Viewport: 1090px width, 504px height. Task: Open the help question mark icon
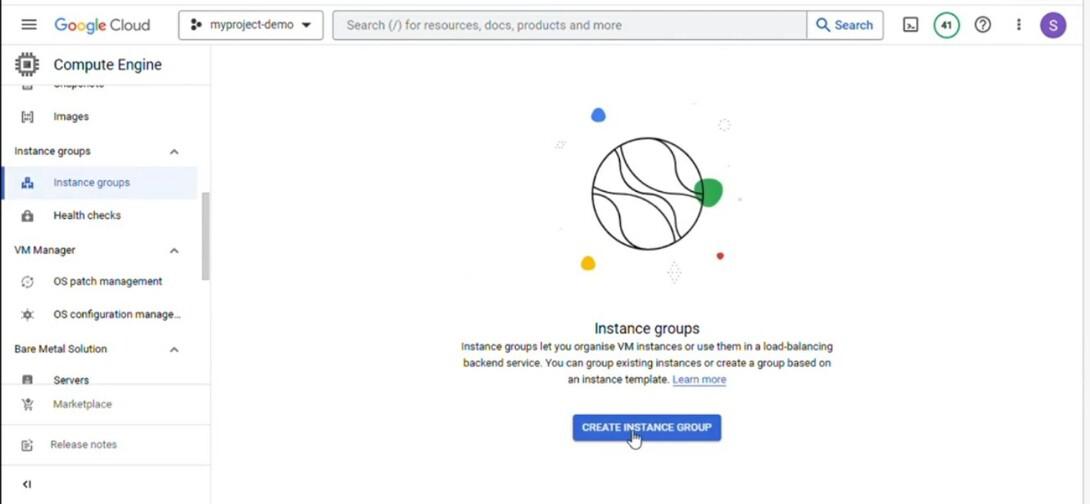click(x=982, y=25)
